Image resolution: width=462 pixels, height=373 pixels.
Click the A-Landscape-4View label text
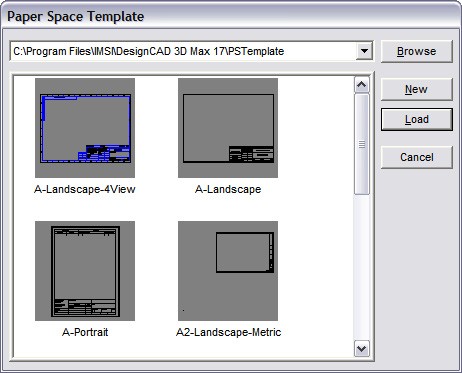[85, 189]
